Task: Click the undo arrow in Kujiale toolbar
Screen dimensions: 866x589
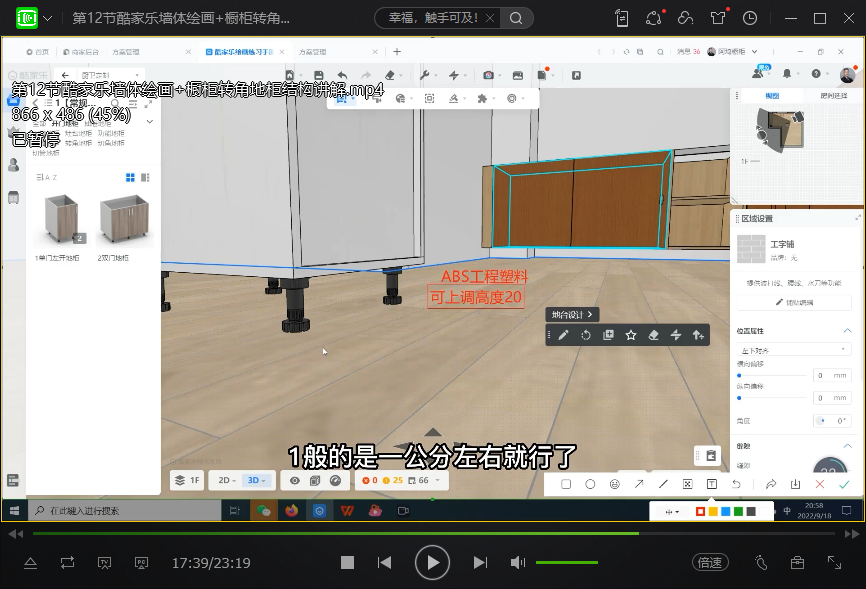Action: pyautogui.click(x=342, y=75)
